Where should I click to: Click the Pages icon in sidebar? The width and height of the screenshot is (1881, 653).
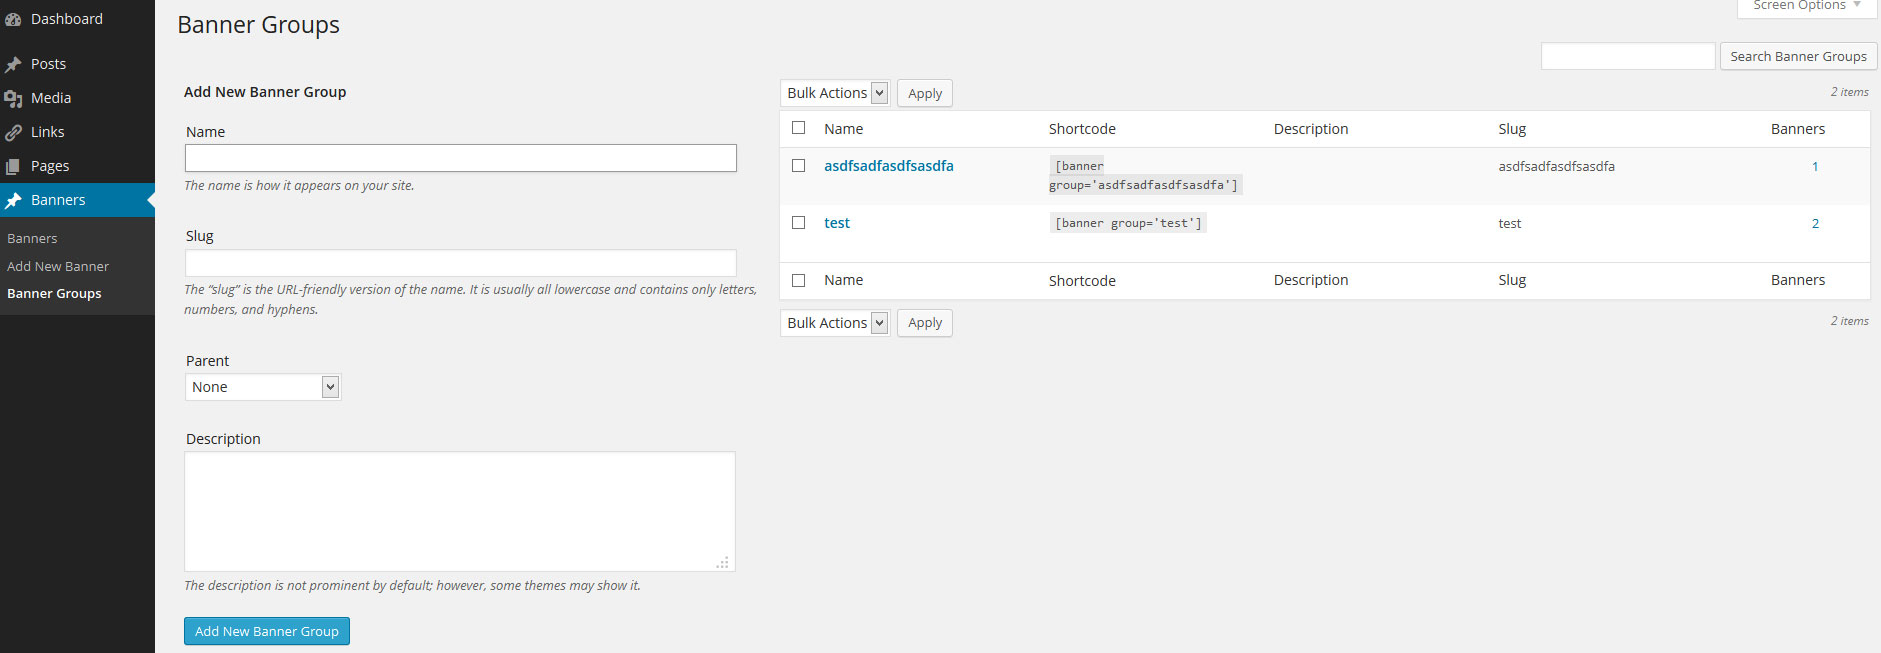coord(13,167)
